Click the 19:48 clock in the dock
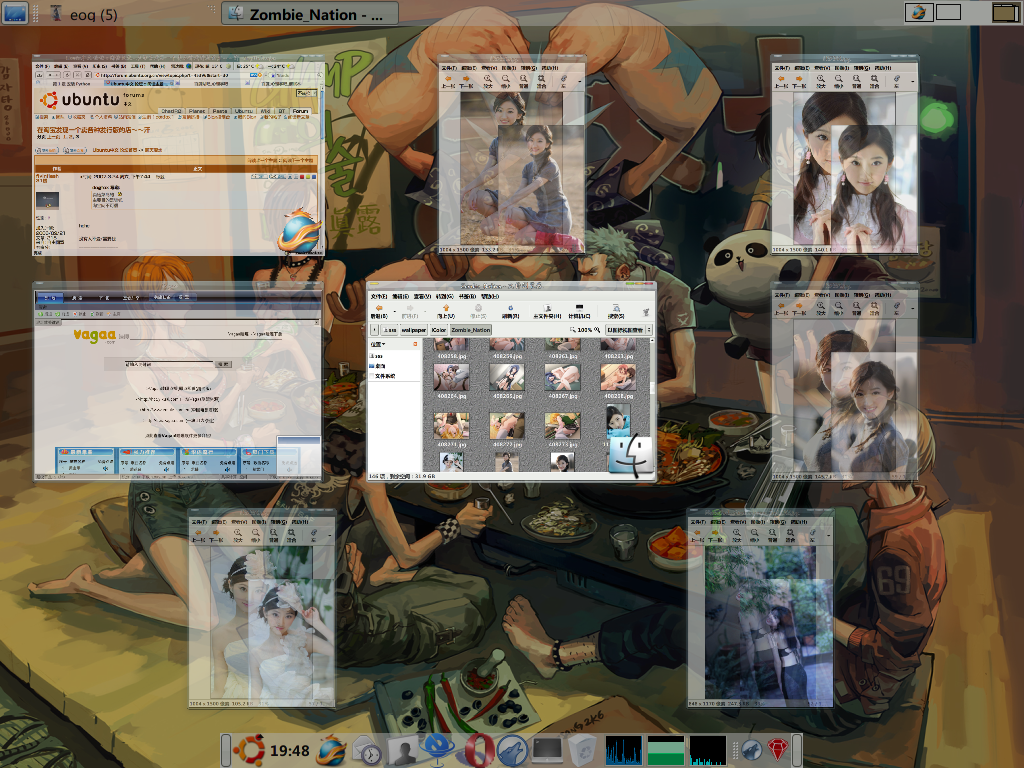 289,750
